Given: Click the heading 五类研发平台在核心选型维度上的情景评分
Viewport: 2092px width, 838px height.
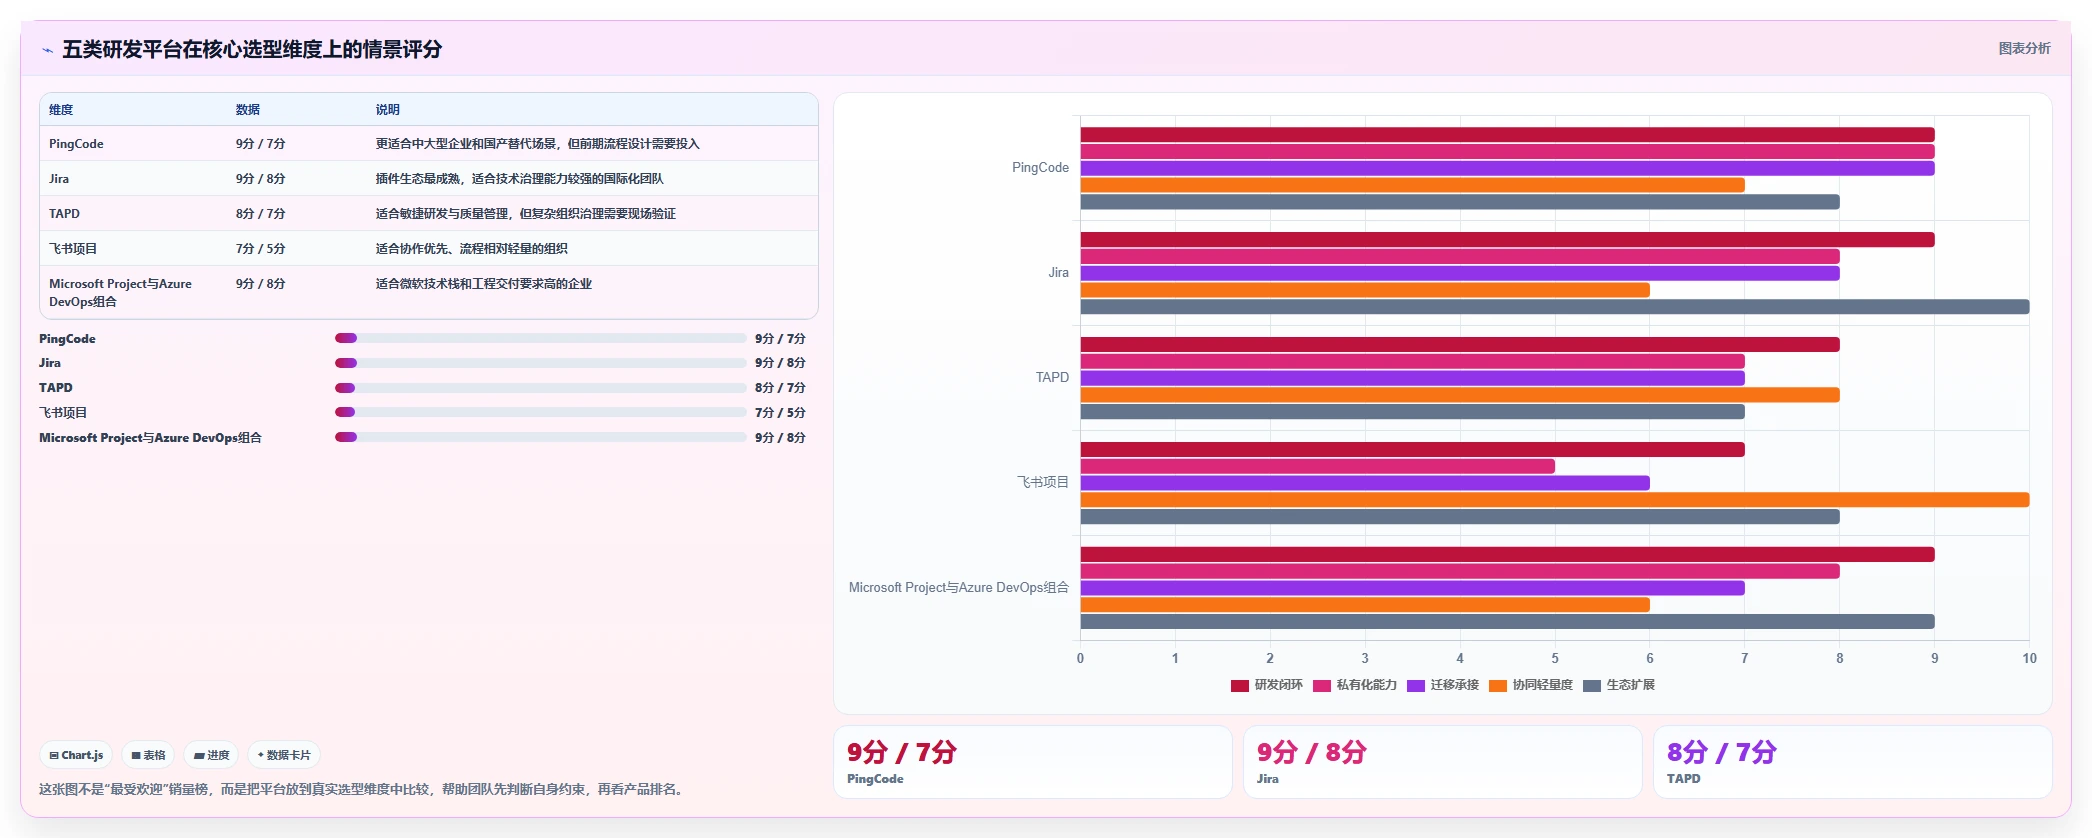Looking at the screenshot, I should [x=252, y=49].
